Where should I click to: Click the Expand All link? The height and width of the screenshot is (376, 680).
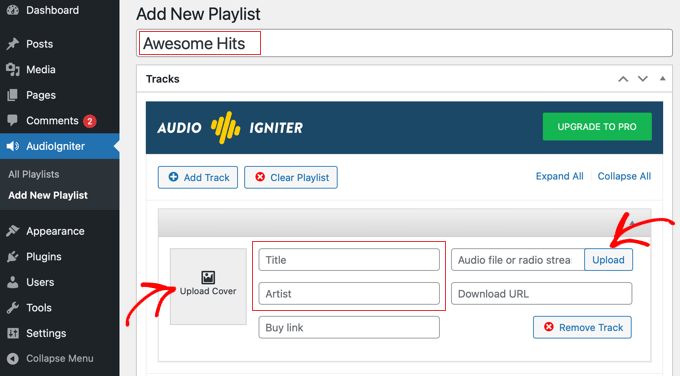pos(559,176)
